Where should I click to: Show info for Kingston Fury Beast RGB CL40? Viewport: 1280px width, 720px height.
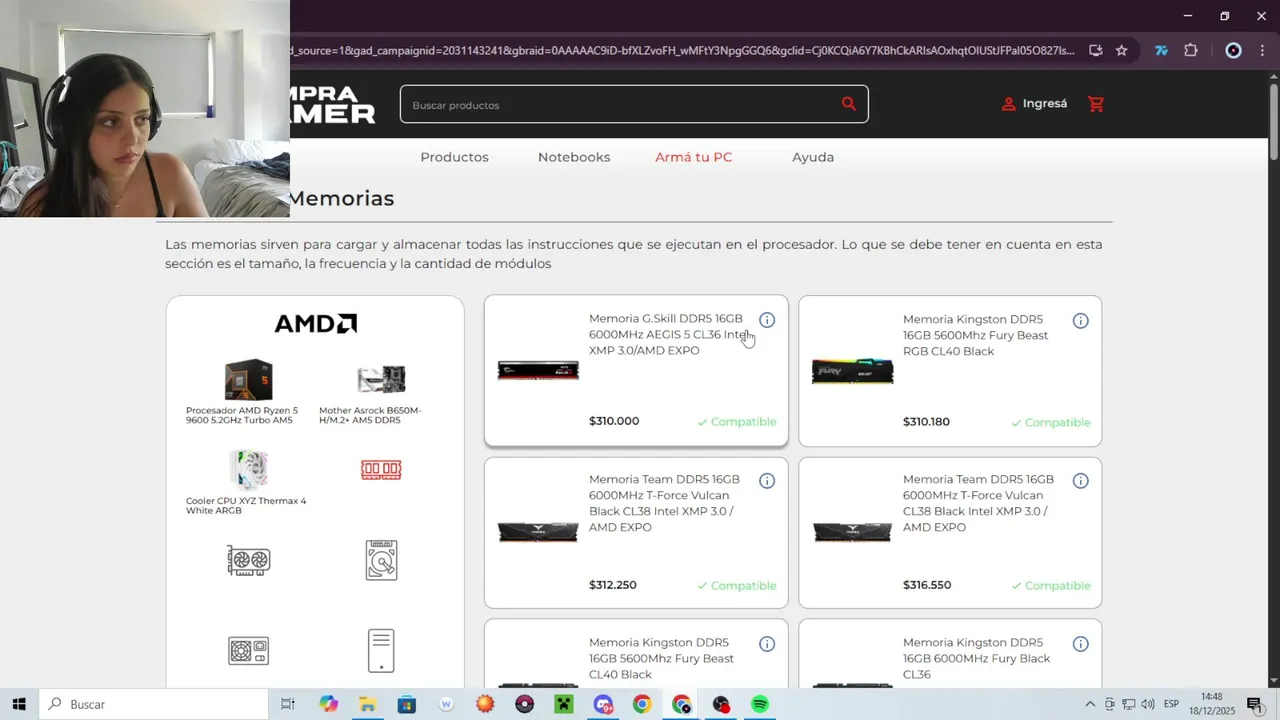(1081, 321)
